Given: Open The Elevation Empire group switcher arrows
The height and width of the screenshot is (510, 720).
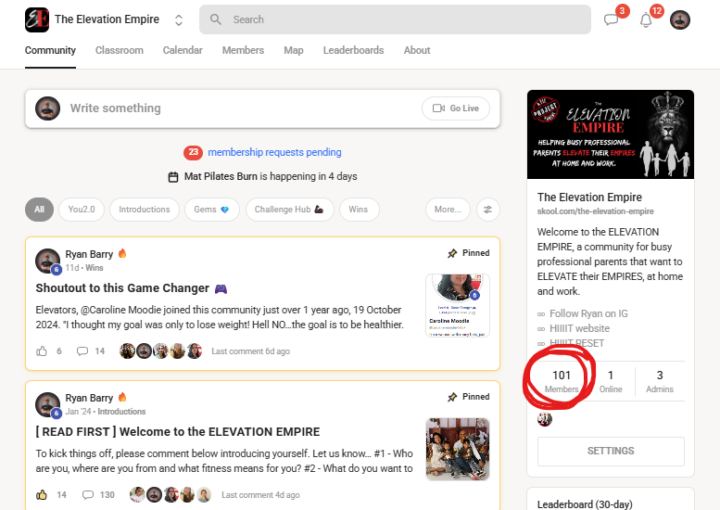Looking at the screenshot, I should [179, 20].
